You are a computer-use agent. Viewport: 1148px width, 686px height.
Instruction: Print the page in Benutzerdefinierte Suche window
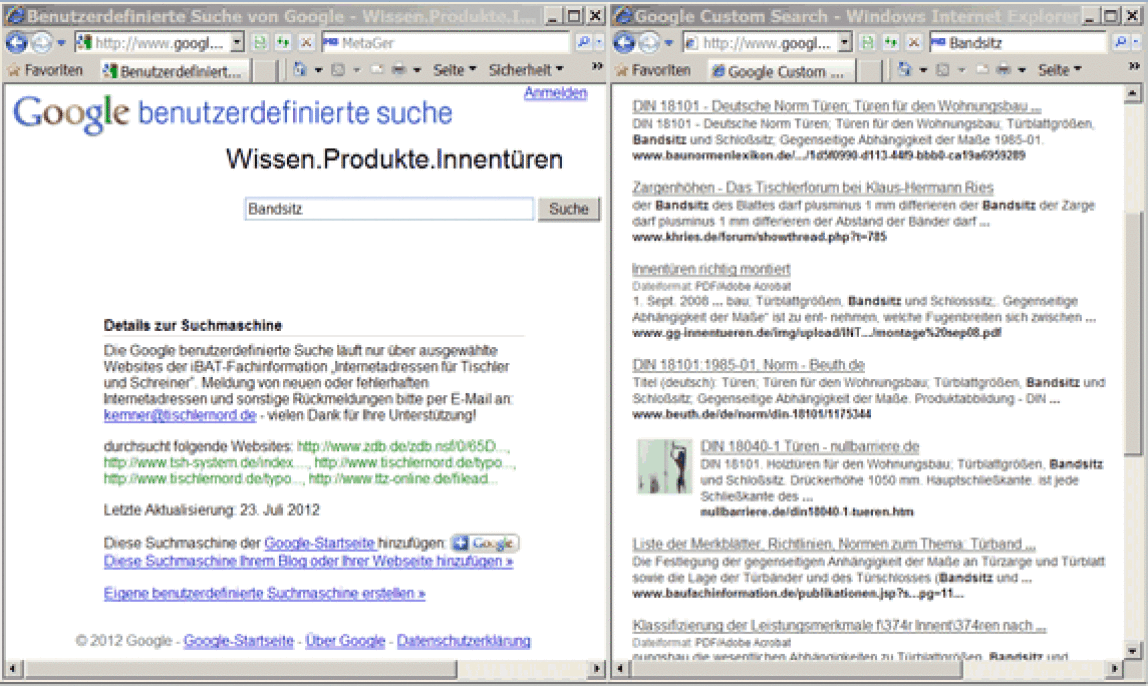tap(399, 70)
